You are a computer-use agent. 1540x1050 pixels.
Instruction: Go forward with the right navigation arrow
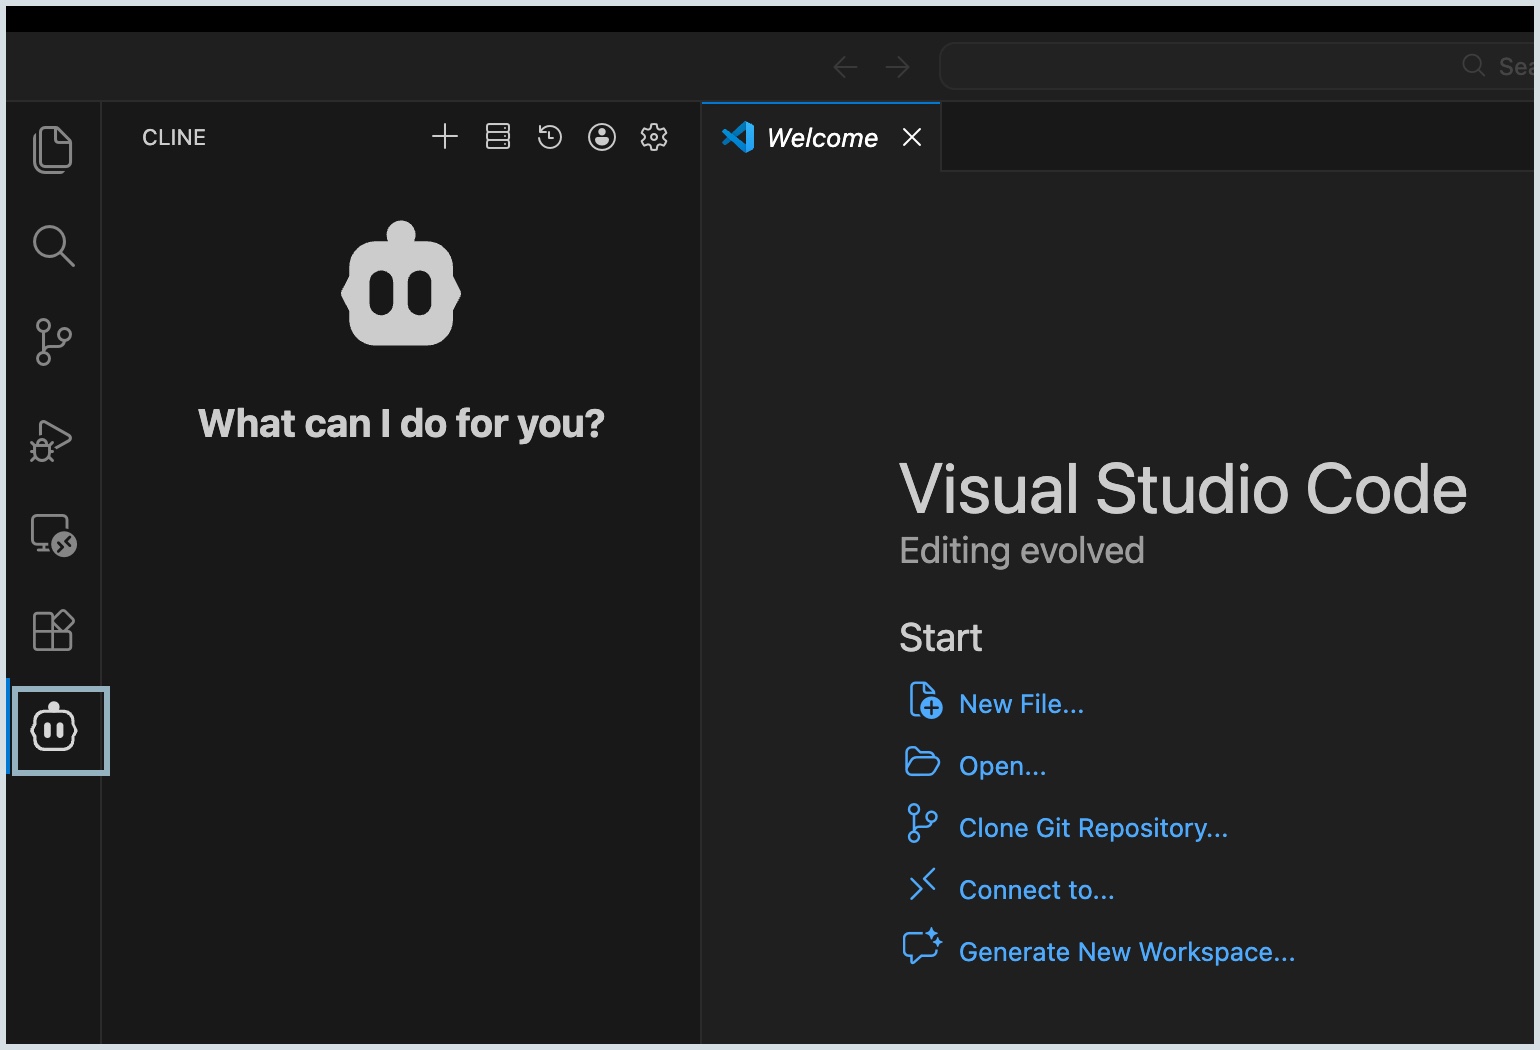(898, 67)
